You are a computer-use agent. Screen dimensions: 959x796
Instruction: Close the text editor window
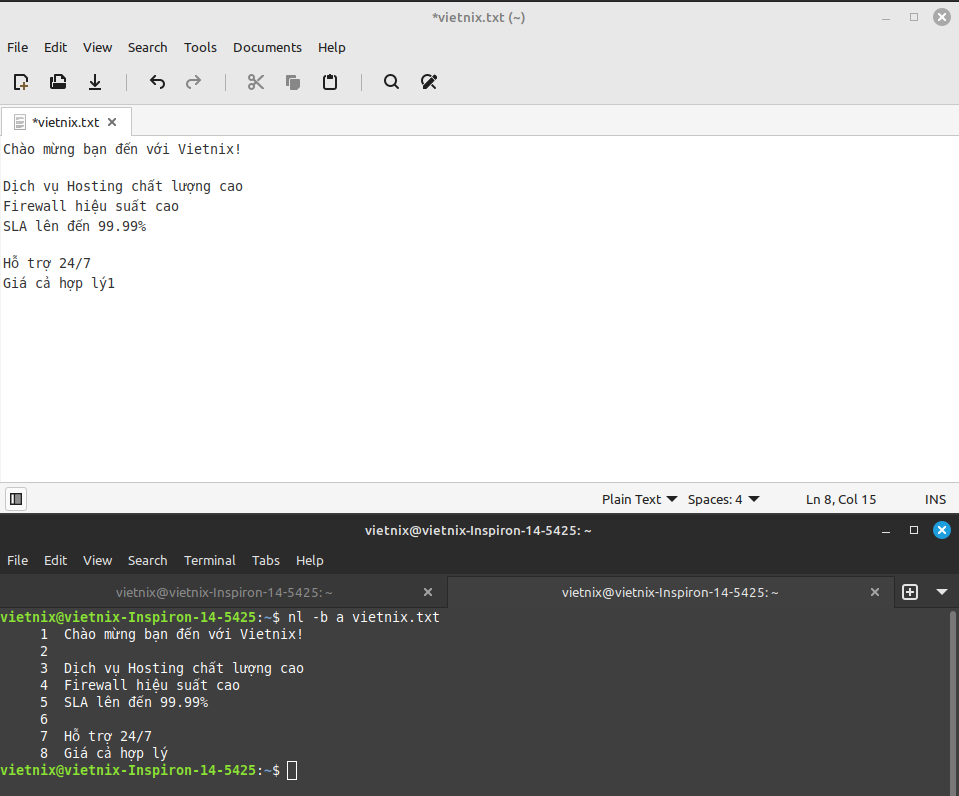[x=942, y=17]
